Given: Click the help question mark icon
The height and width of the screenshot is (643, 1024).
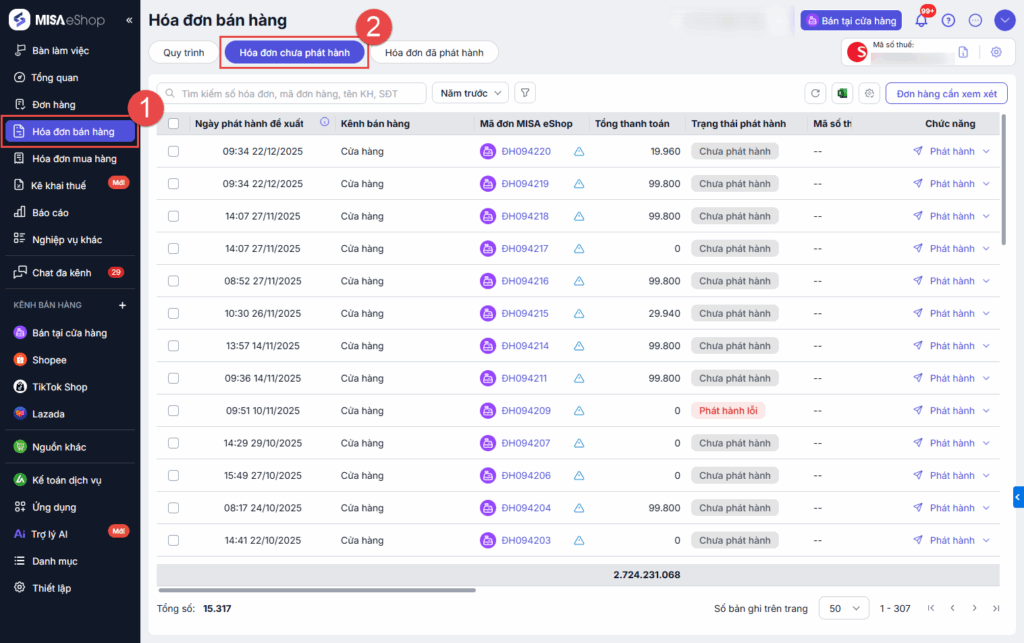Looking at the screenshot, I should [x=948, y=20].
